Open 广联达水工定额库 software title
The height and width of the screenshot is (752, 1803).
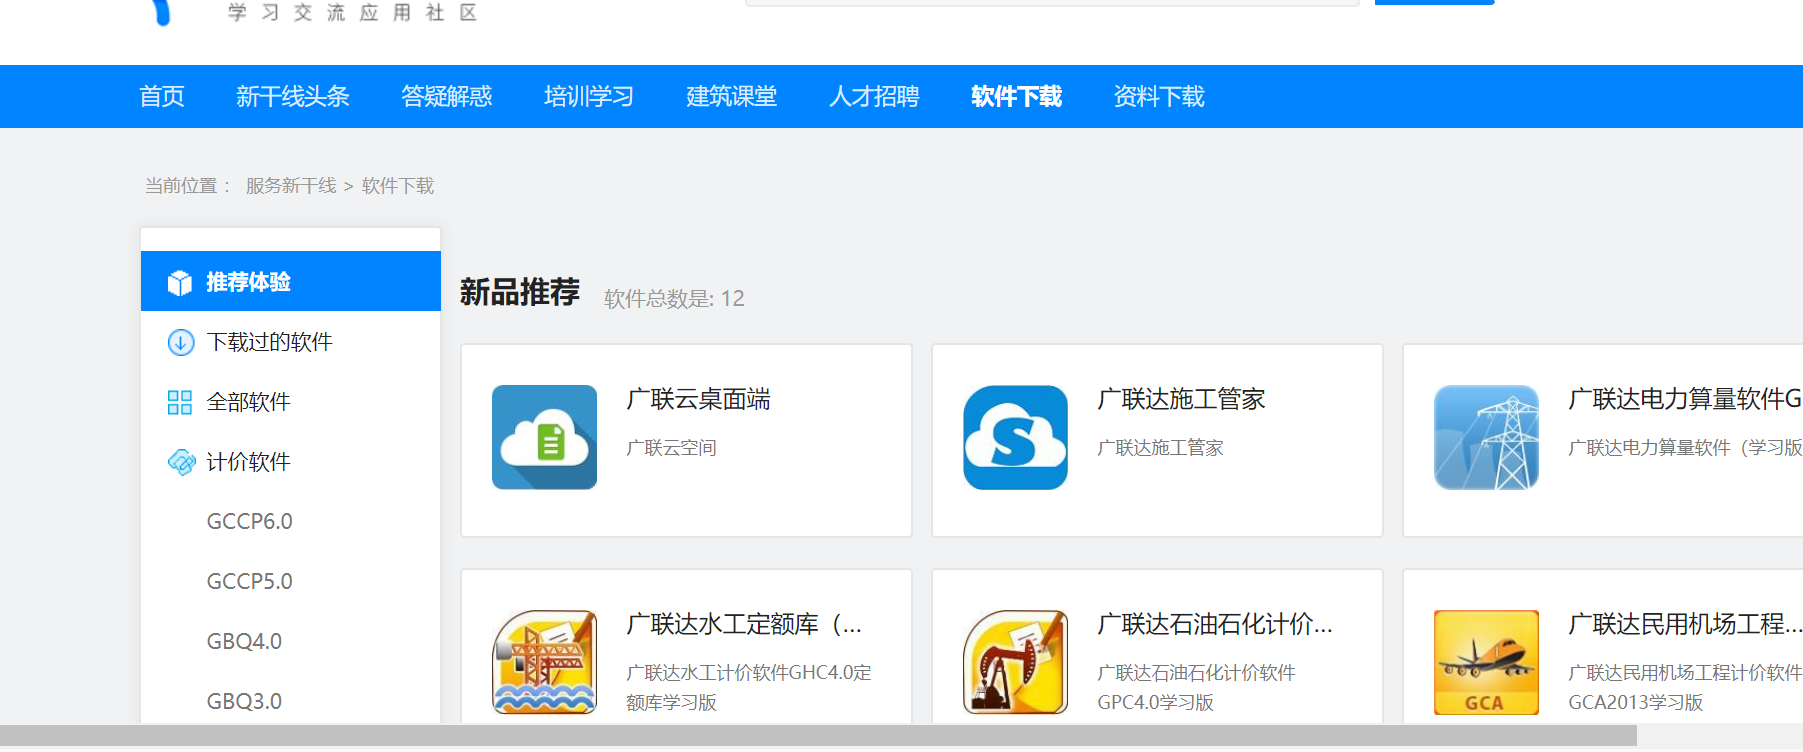click(x=744, y=624)
